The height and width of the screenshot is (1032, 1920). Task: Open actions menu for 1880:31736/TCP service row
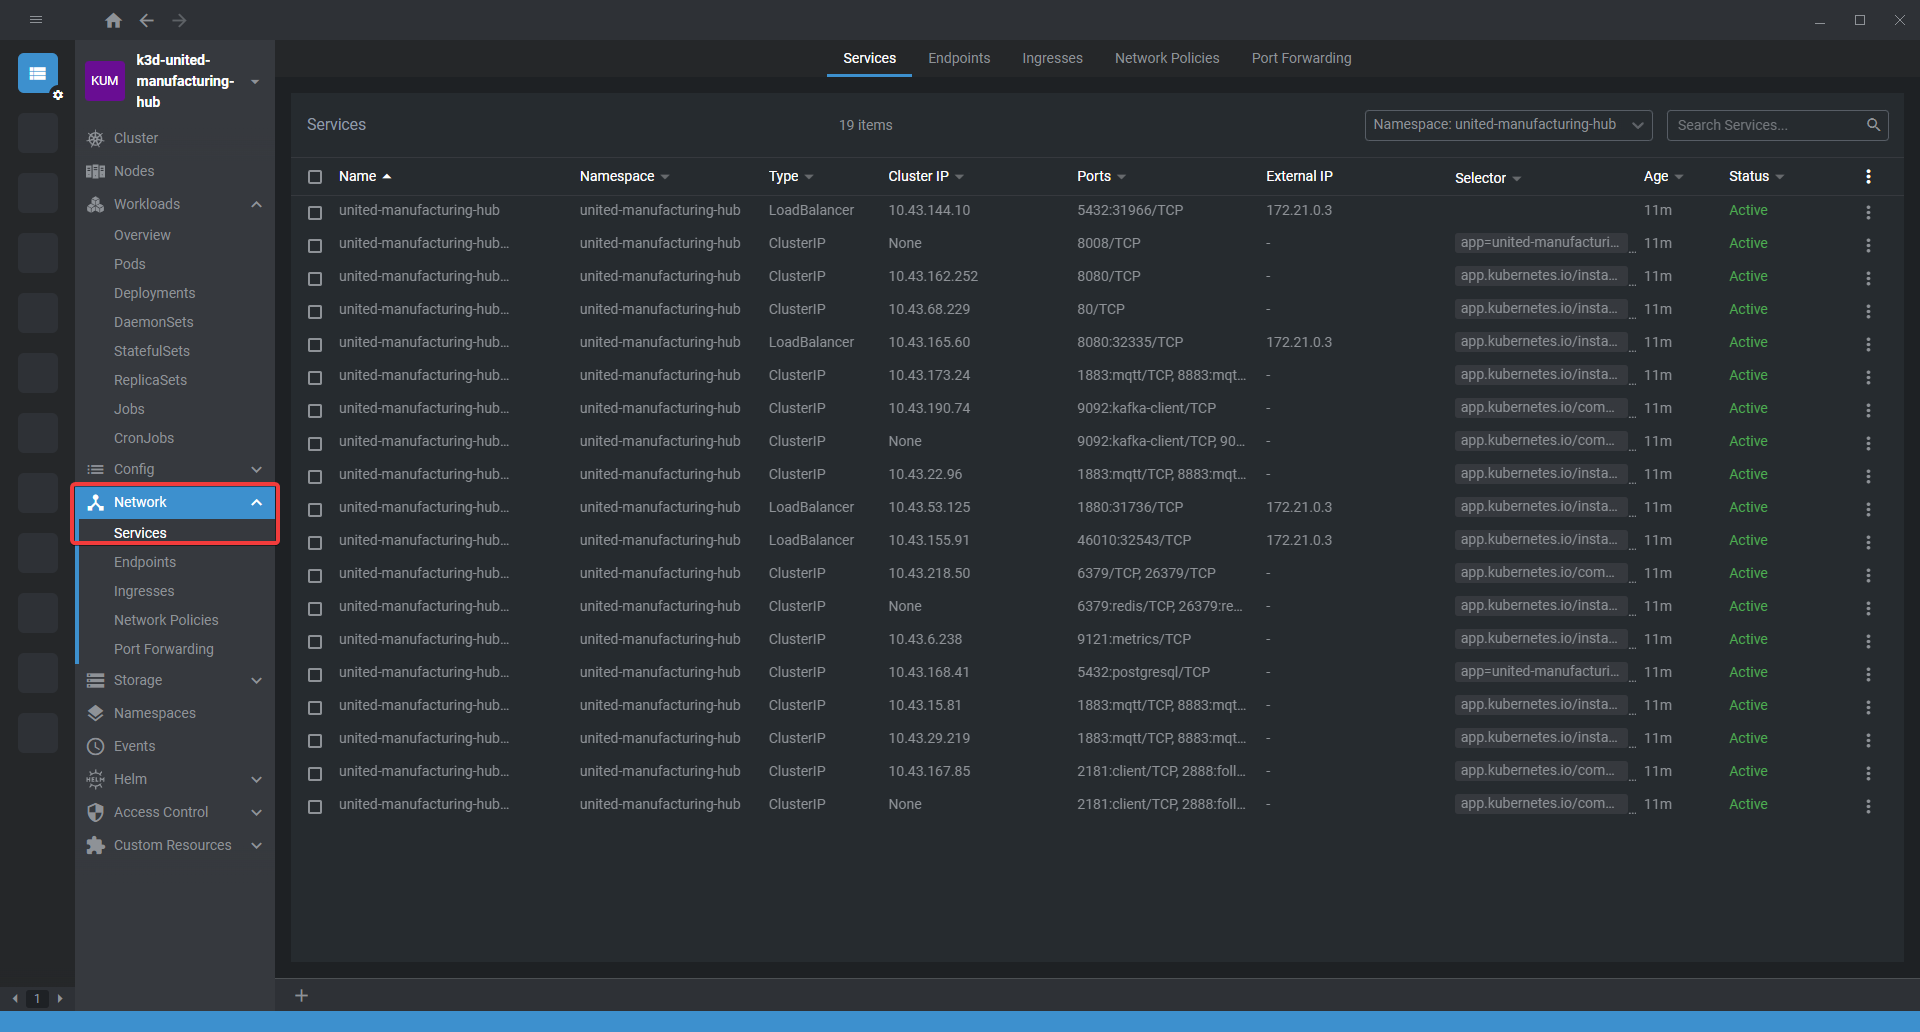tap(1868, 509)
